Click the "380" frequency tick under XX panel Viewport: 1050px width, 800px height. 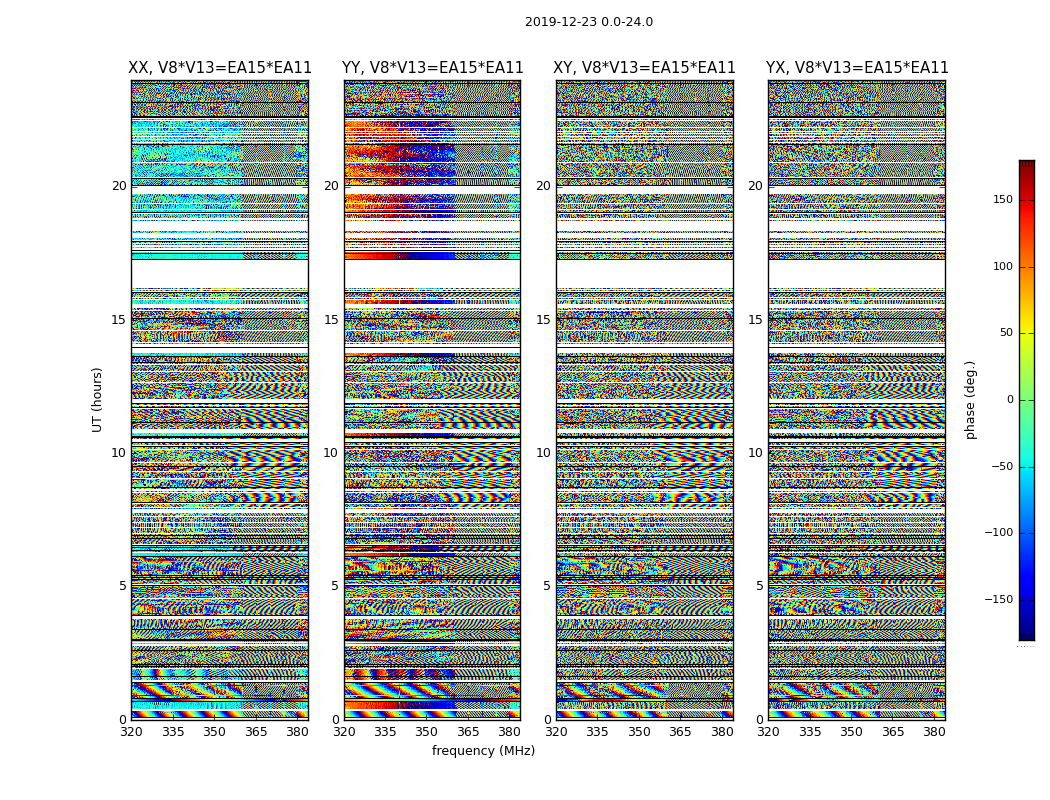pyautogui.click(x=297, y=732)
